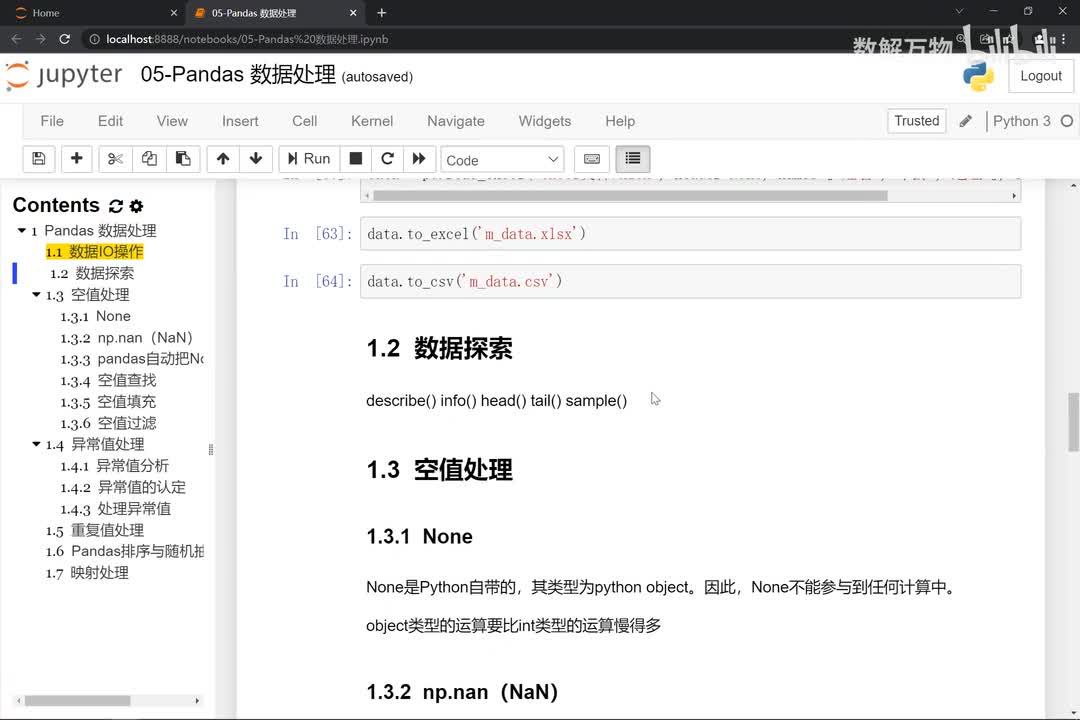This screenshot has width=1080, height=720.
Task: Click the Logout button
Action: [1041, 76]
